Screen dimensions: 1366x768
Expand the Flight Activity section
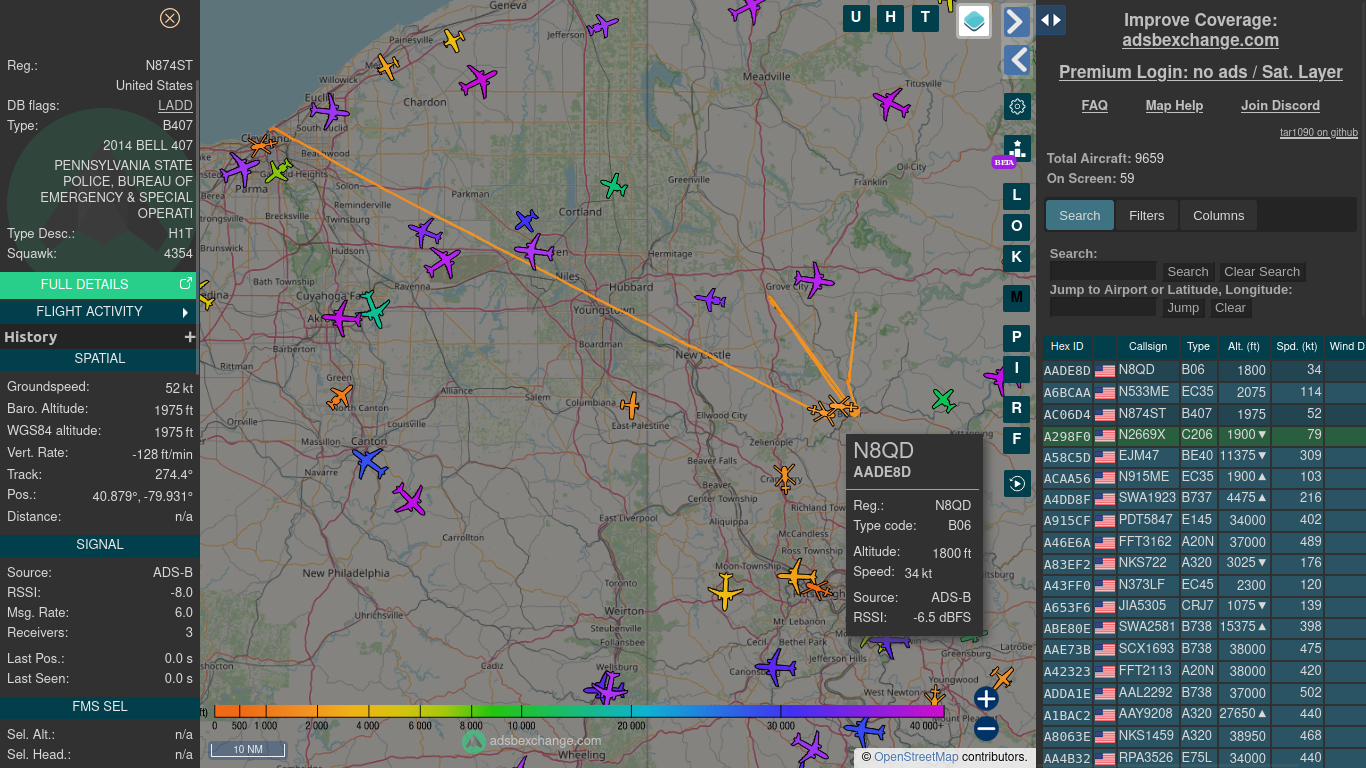[x=99, y=311]
